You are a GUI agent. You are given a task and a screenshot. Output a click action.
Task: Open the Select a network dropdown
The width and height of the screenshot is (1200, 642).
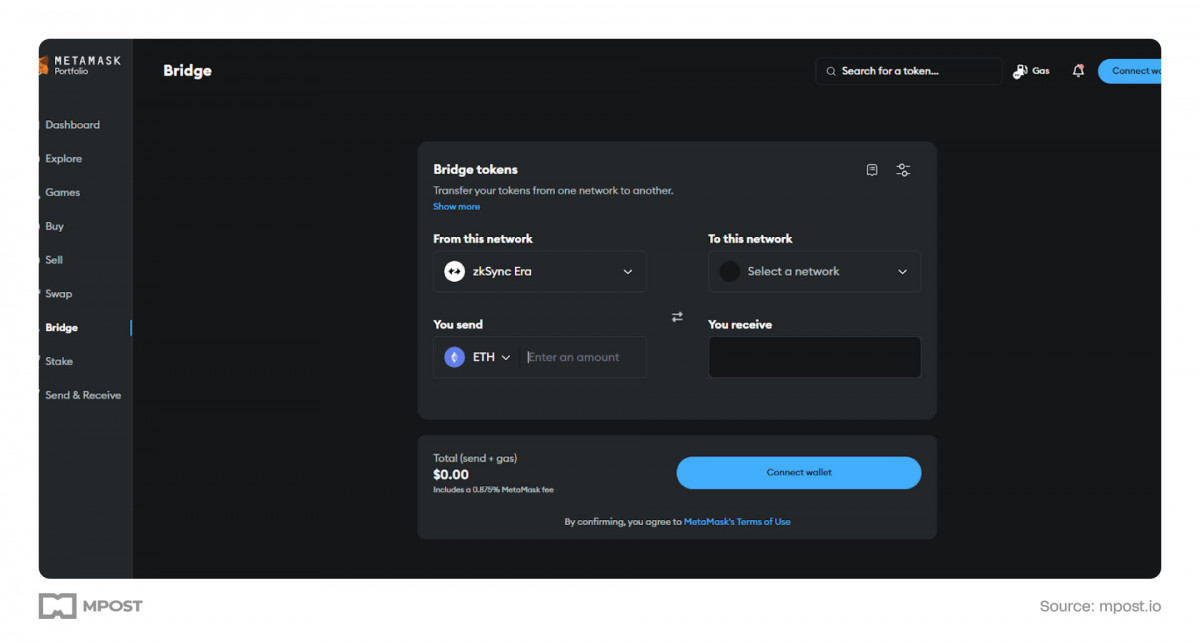click(x=814, y=271)
